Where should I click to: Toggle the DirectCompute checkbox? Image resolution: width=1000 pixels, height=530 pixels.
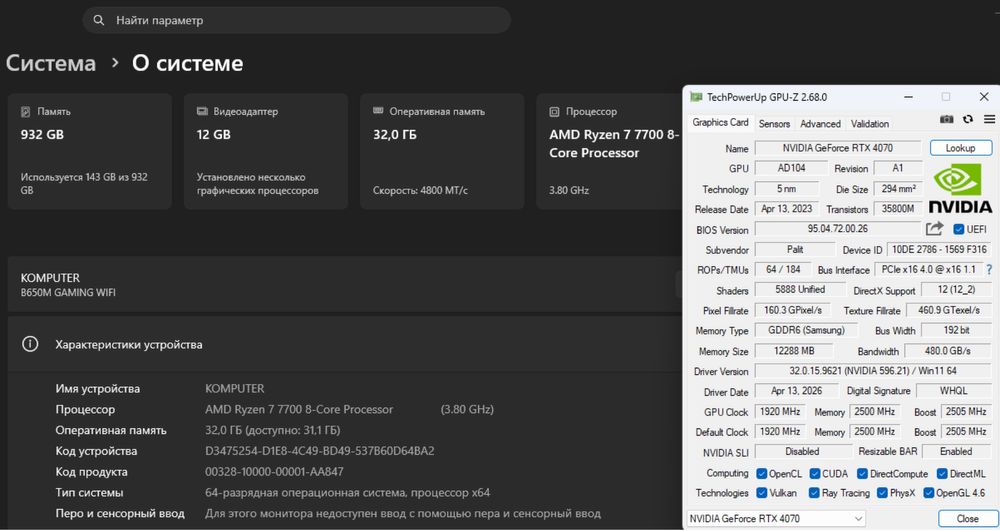tap(862, 473)
